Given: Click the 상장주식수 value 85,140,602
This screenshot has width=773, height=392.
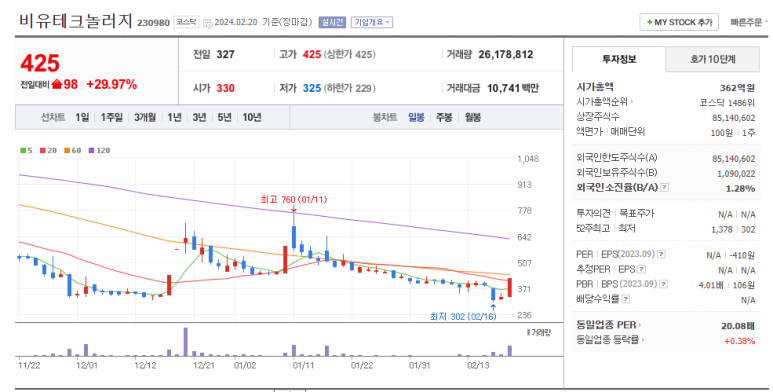Looking at the screenshot, I should (734, 118).
